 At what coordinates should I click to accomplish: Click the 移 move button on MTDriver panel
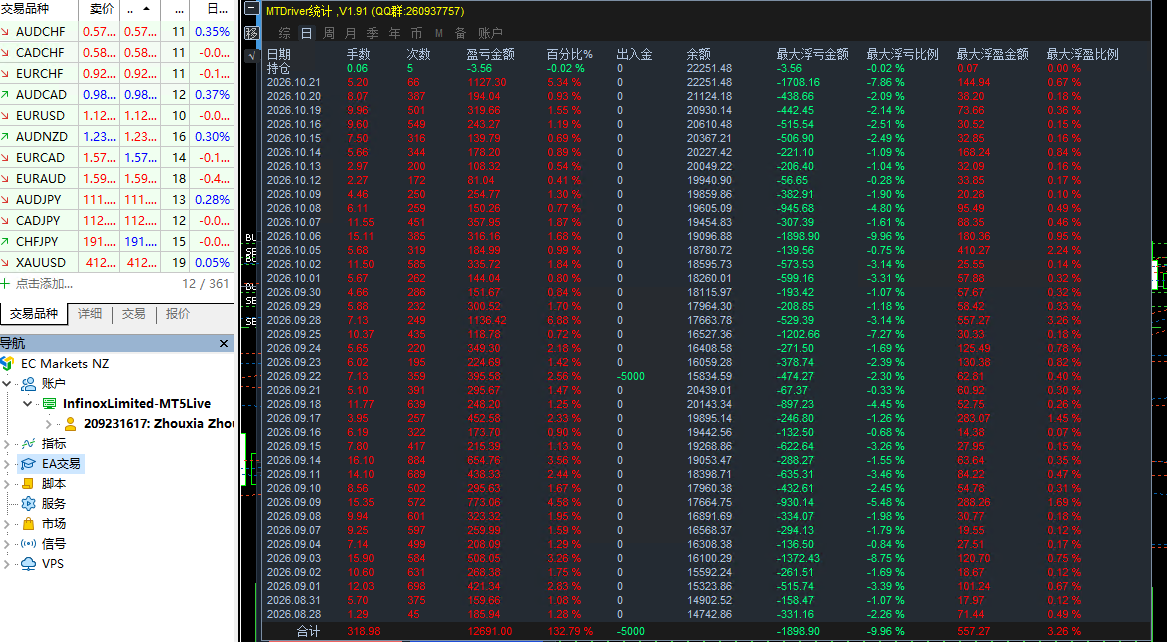pyautogui.click(x=252, y=33)
